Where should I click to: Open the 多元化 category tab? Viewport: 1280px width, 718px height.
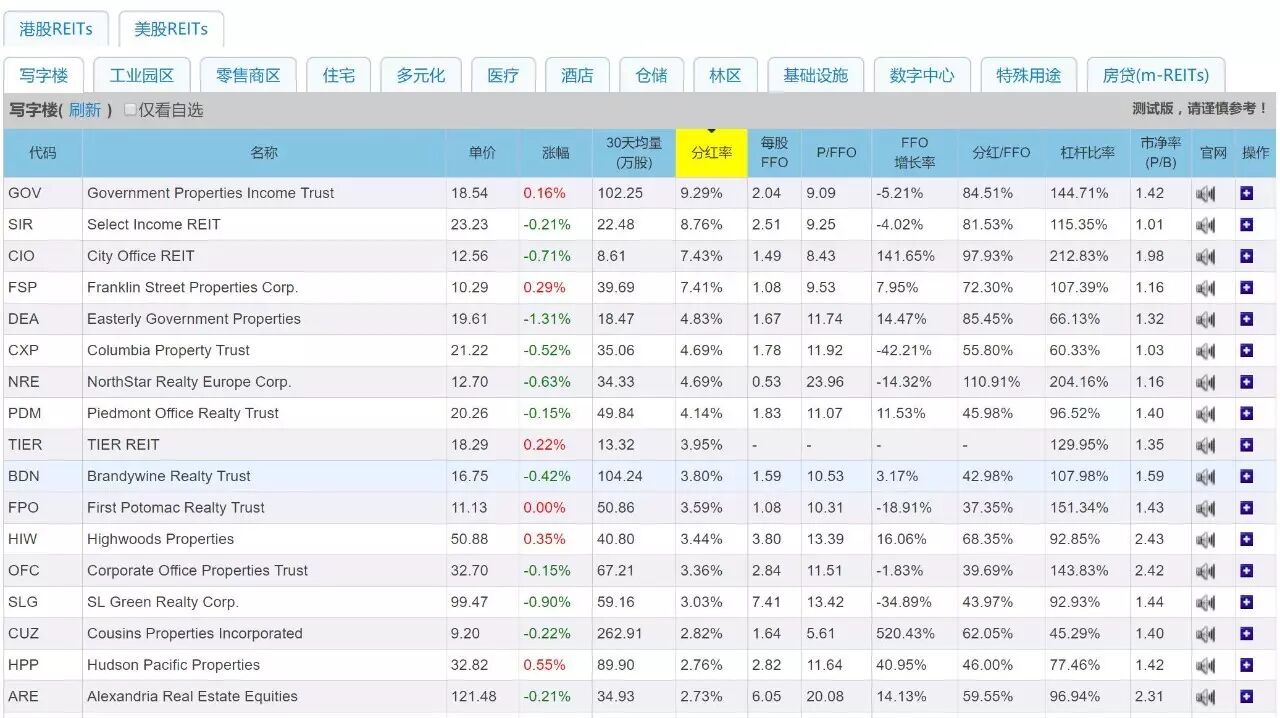click(421, 75)
